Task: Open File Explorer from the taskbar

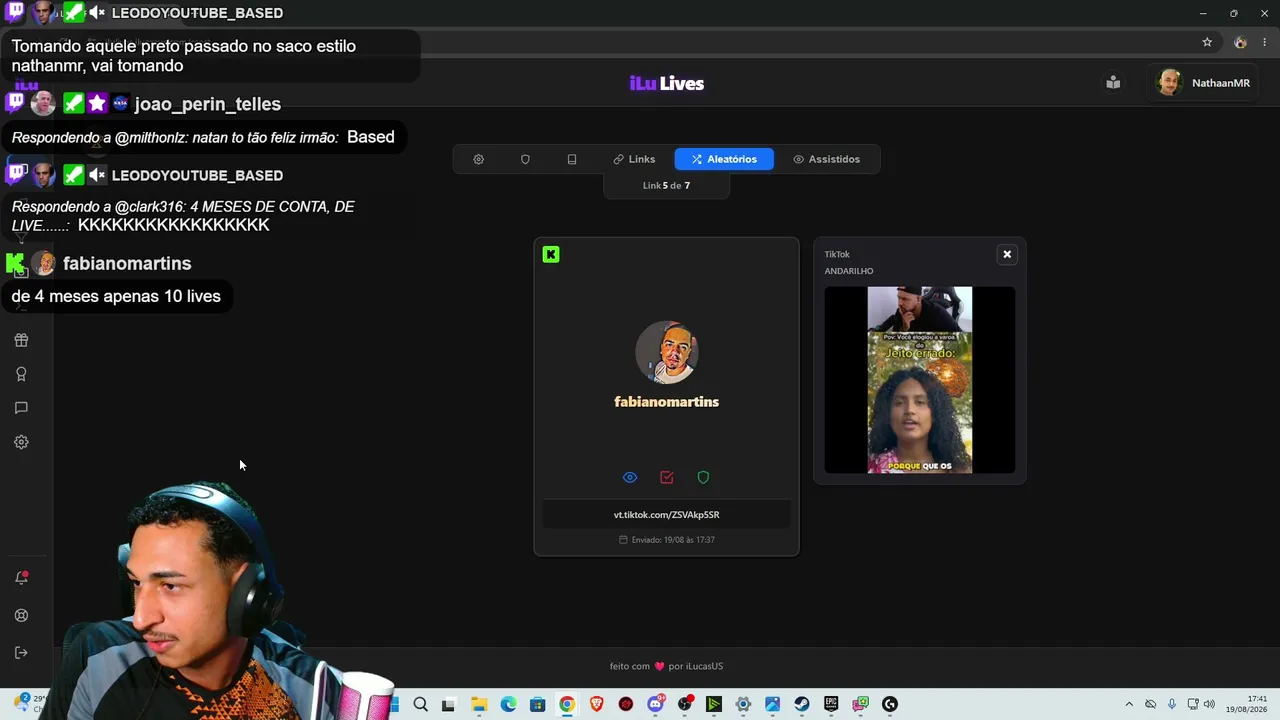Action: [x=479, y=704]
